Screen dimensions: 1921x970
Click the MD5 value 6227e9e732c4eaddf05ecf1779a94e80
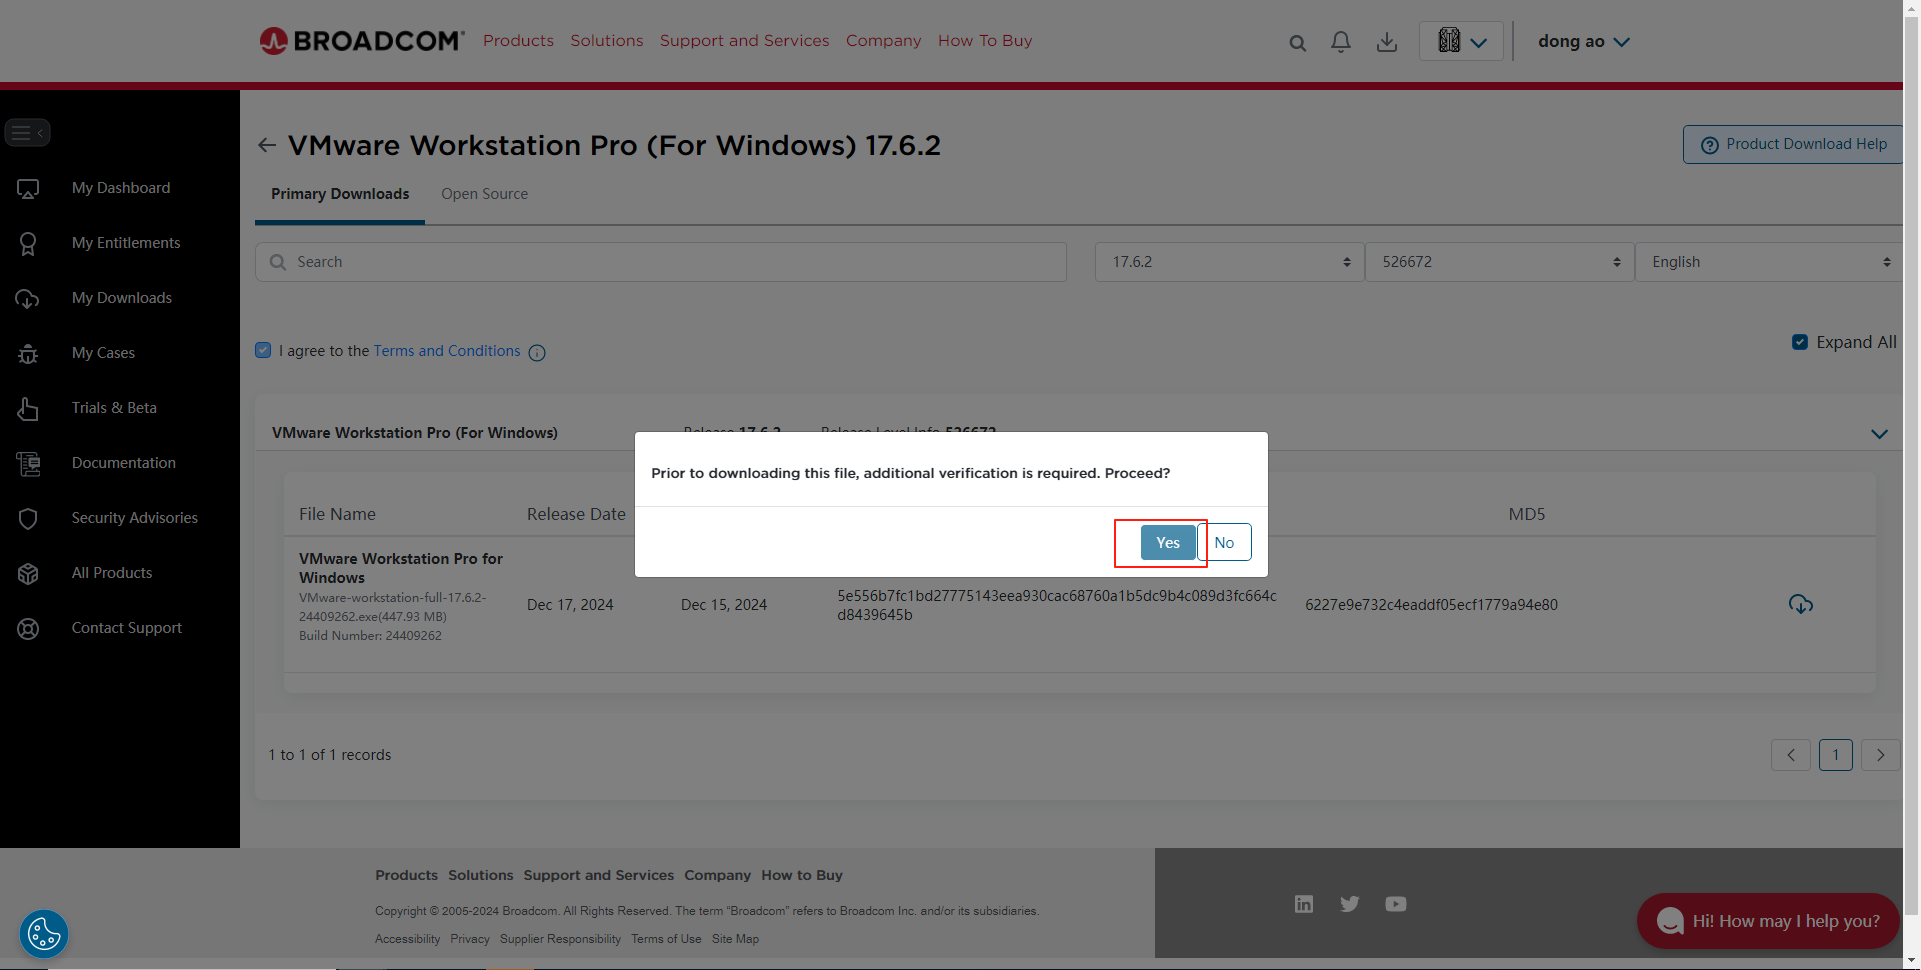(1431, 605)
